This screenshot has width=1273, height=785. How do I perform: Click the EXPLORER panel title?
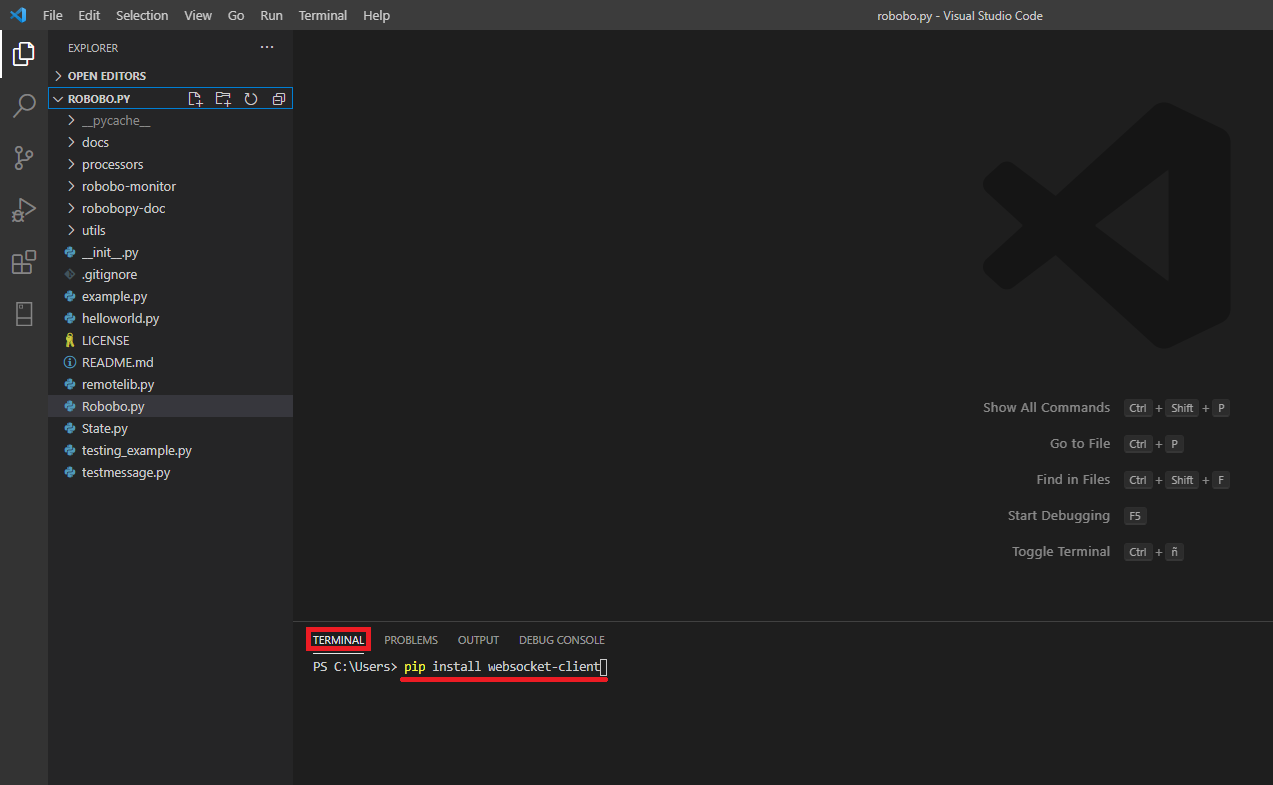pos(93,48)
